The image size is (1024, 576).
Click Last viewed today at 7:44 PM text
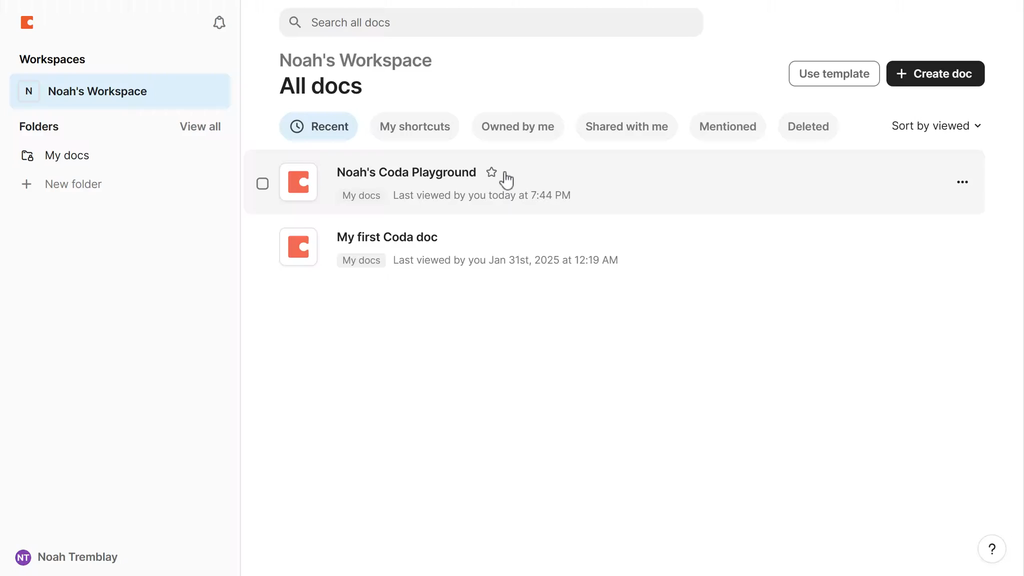tap(482, 195)
